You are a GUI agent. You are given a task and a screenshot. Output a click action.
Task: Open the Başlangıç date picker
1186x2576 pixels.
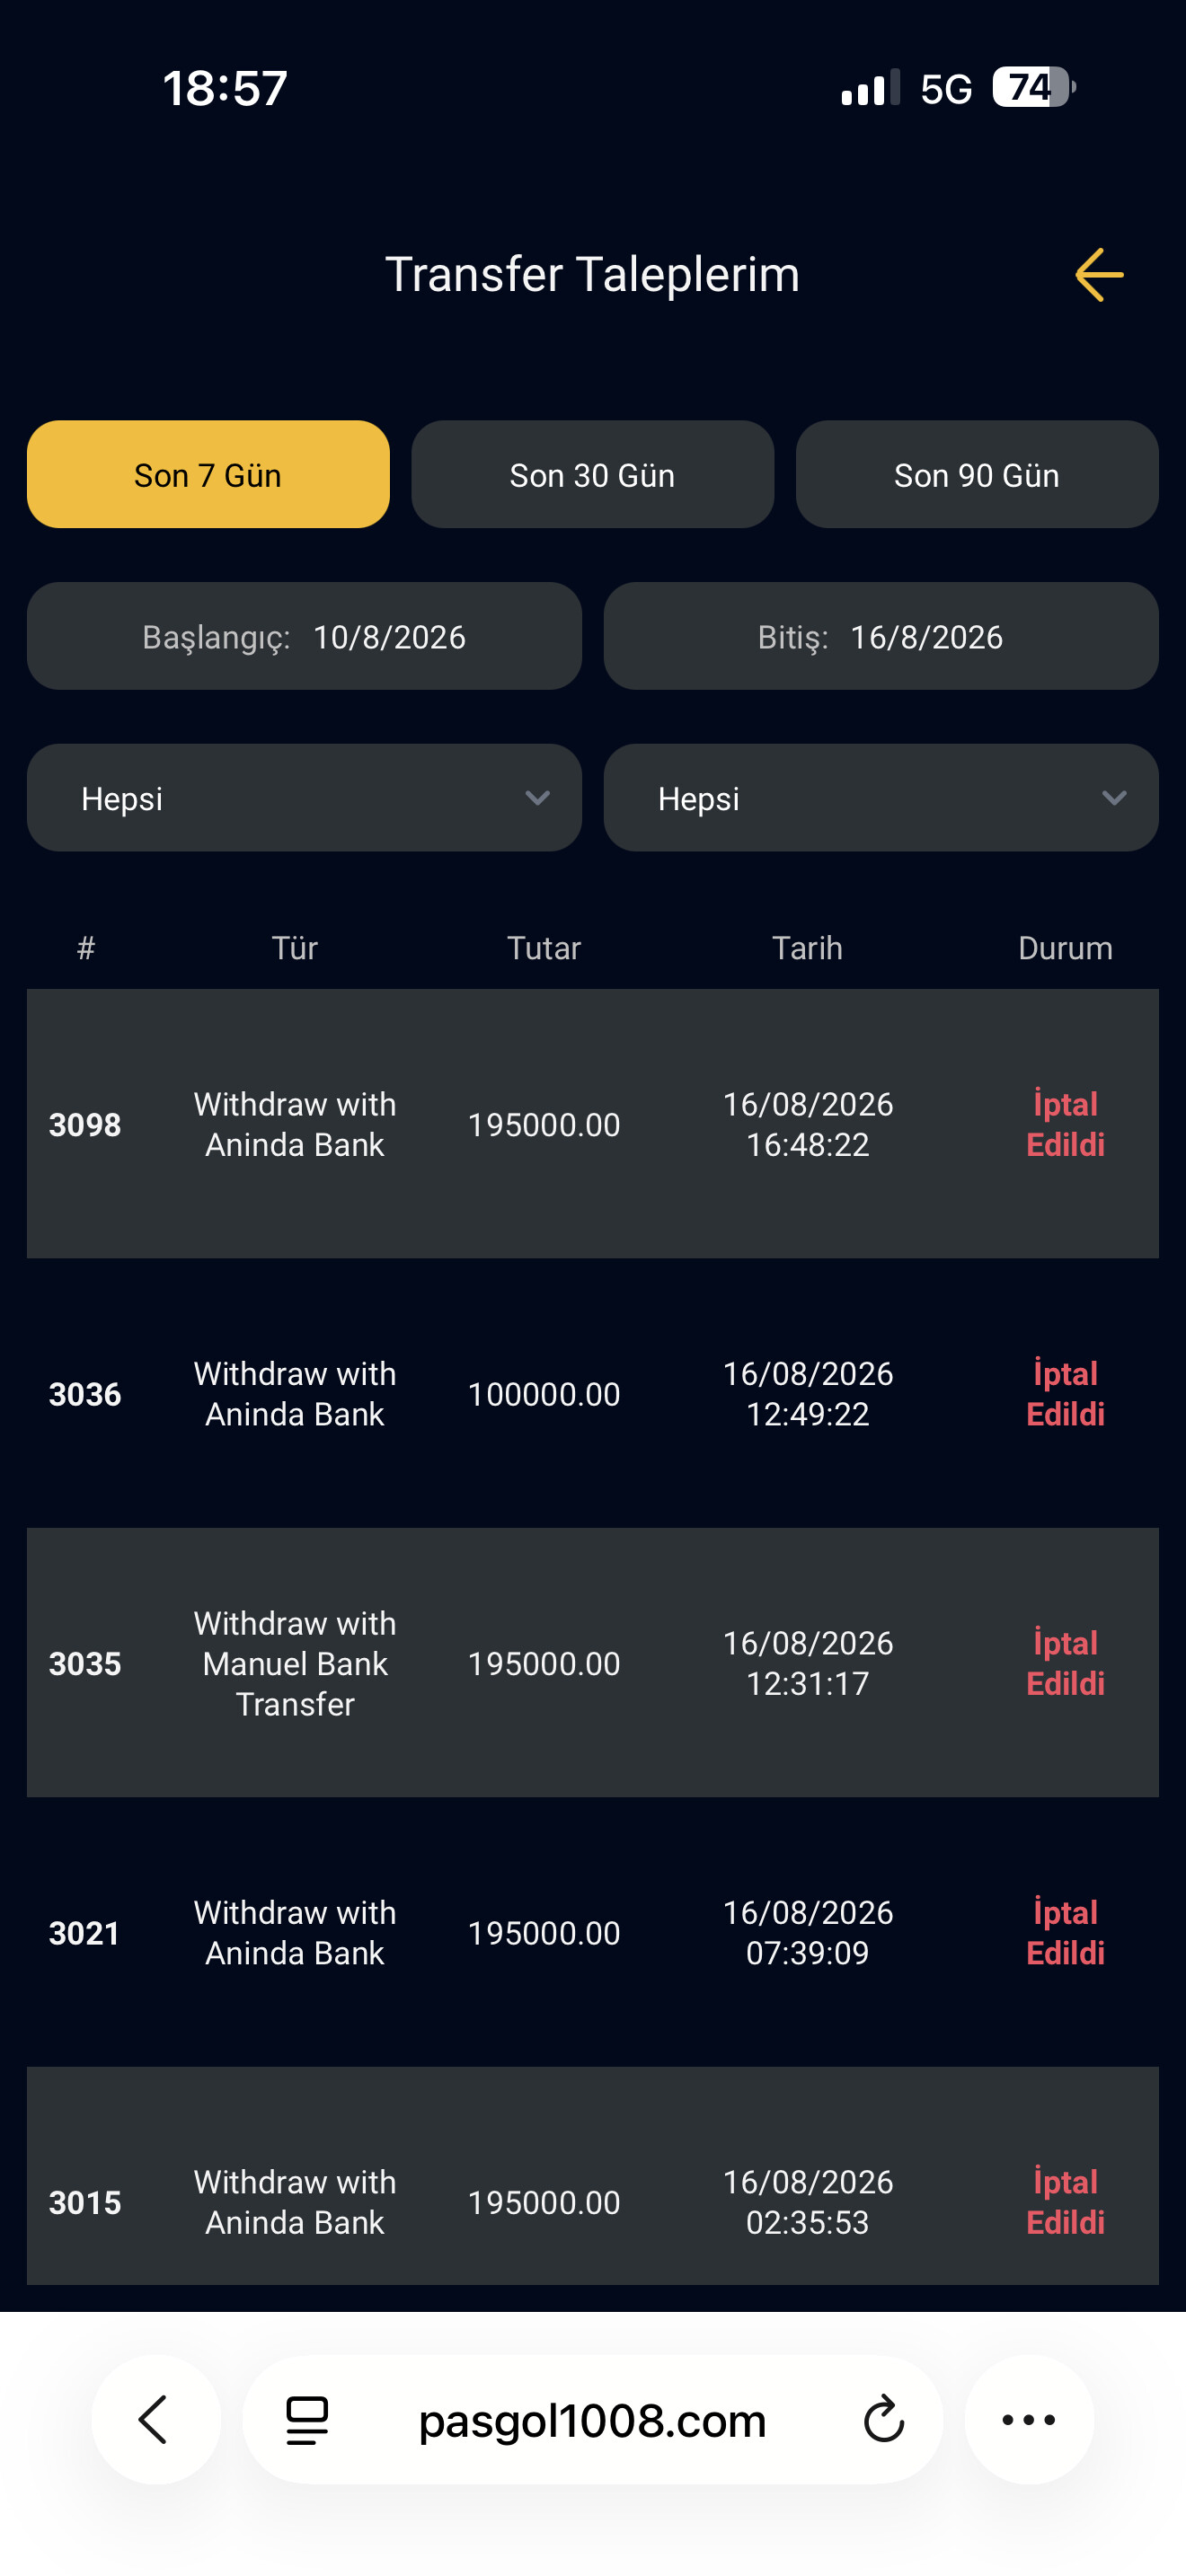tap(304, 636)
